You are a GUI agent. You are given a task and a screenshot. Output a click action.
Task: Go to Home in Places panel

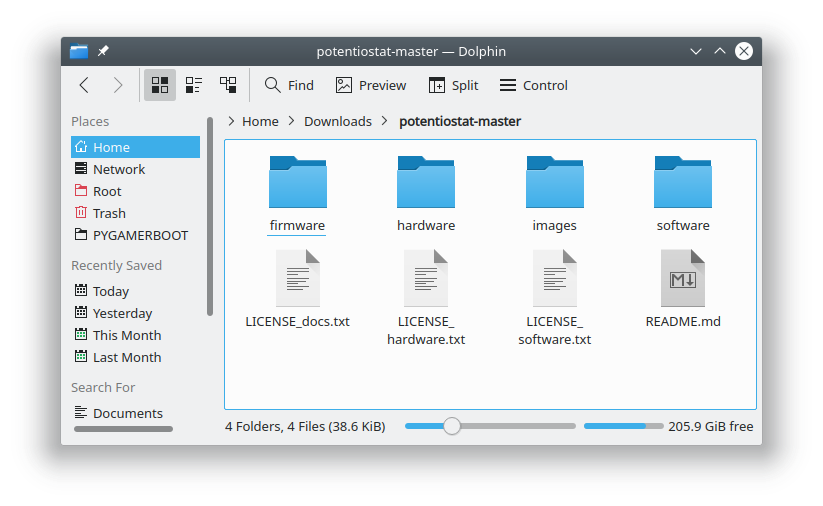pos(135,147)
